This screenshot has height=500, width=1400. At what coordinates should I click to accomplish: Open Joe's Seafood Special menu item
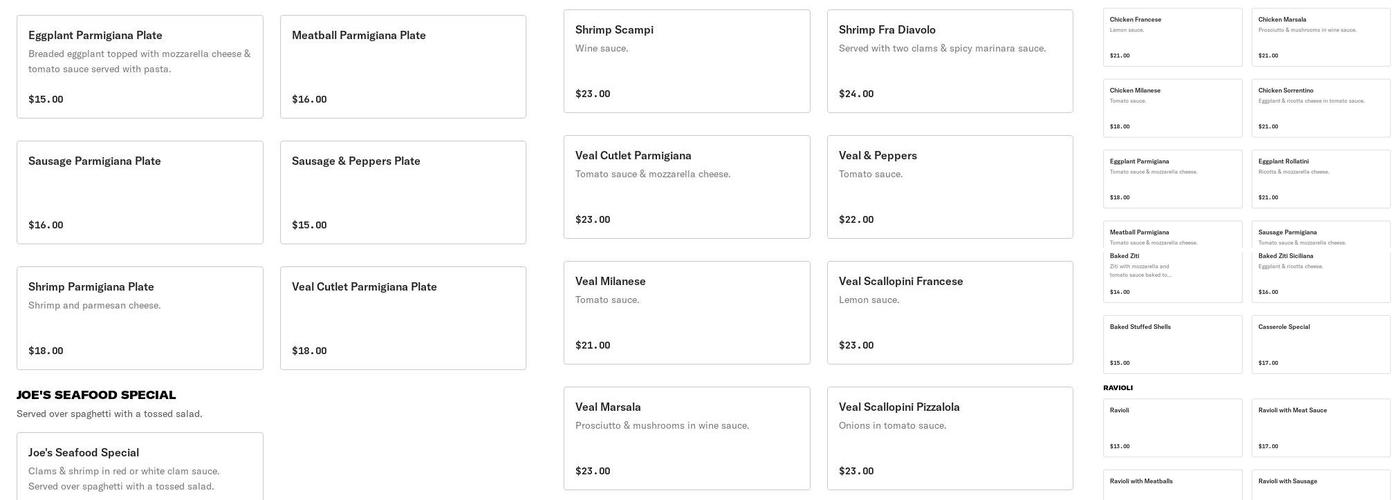140,467
